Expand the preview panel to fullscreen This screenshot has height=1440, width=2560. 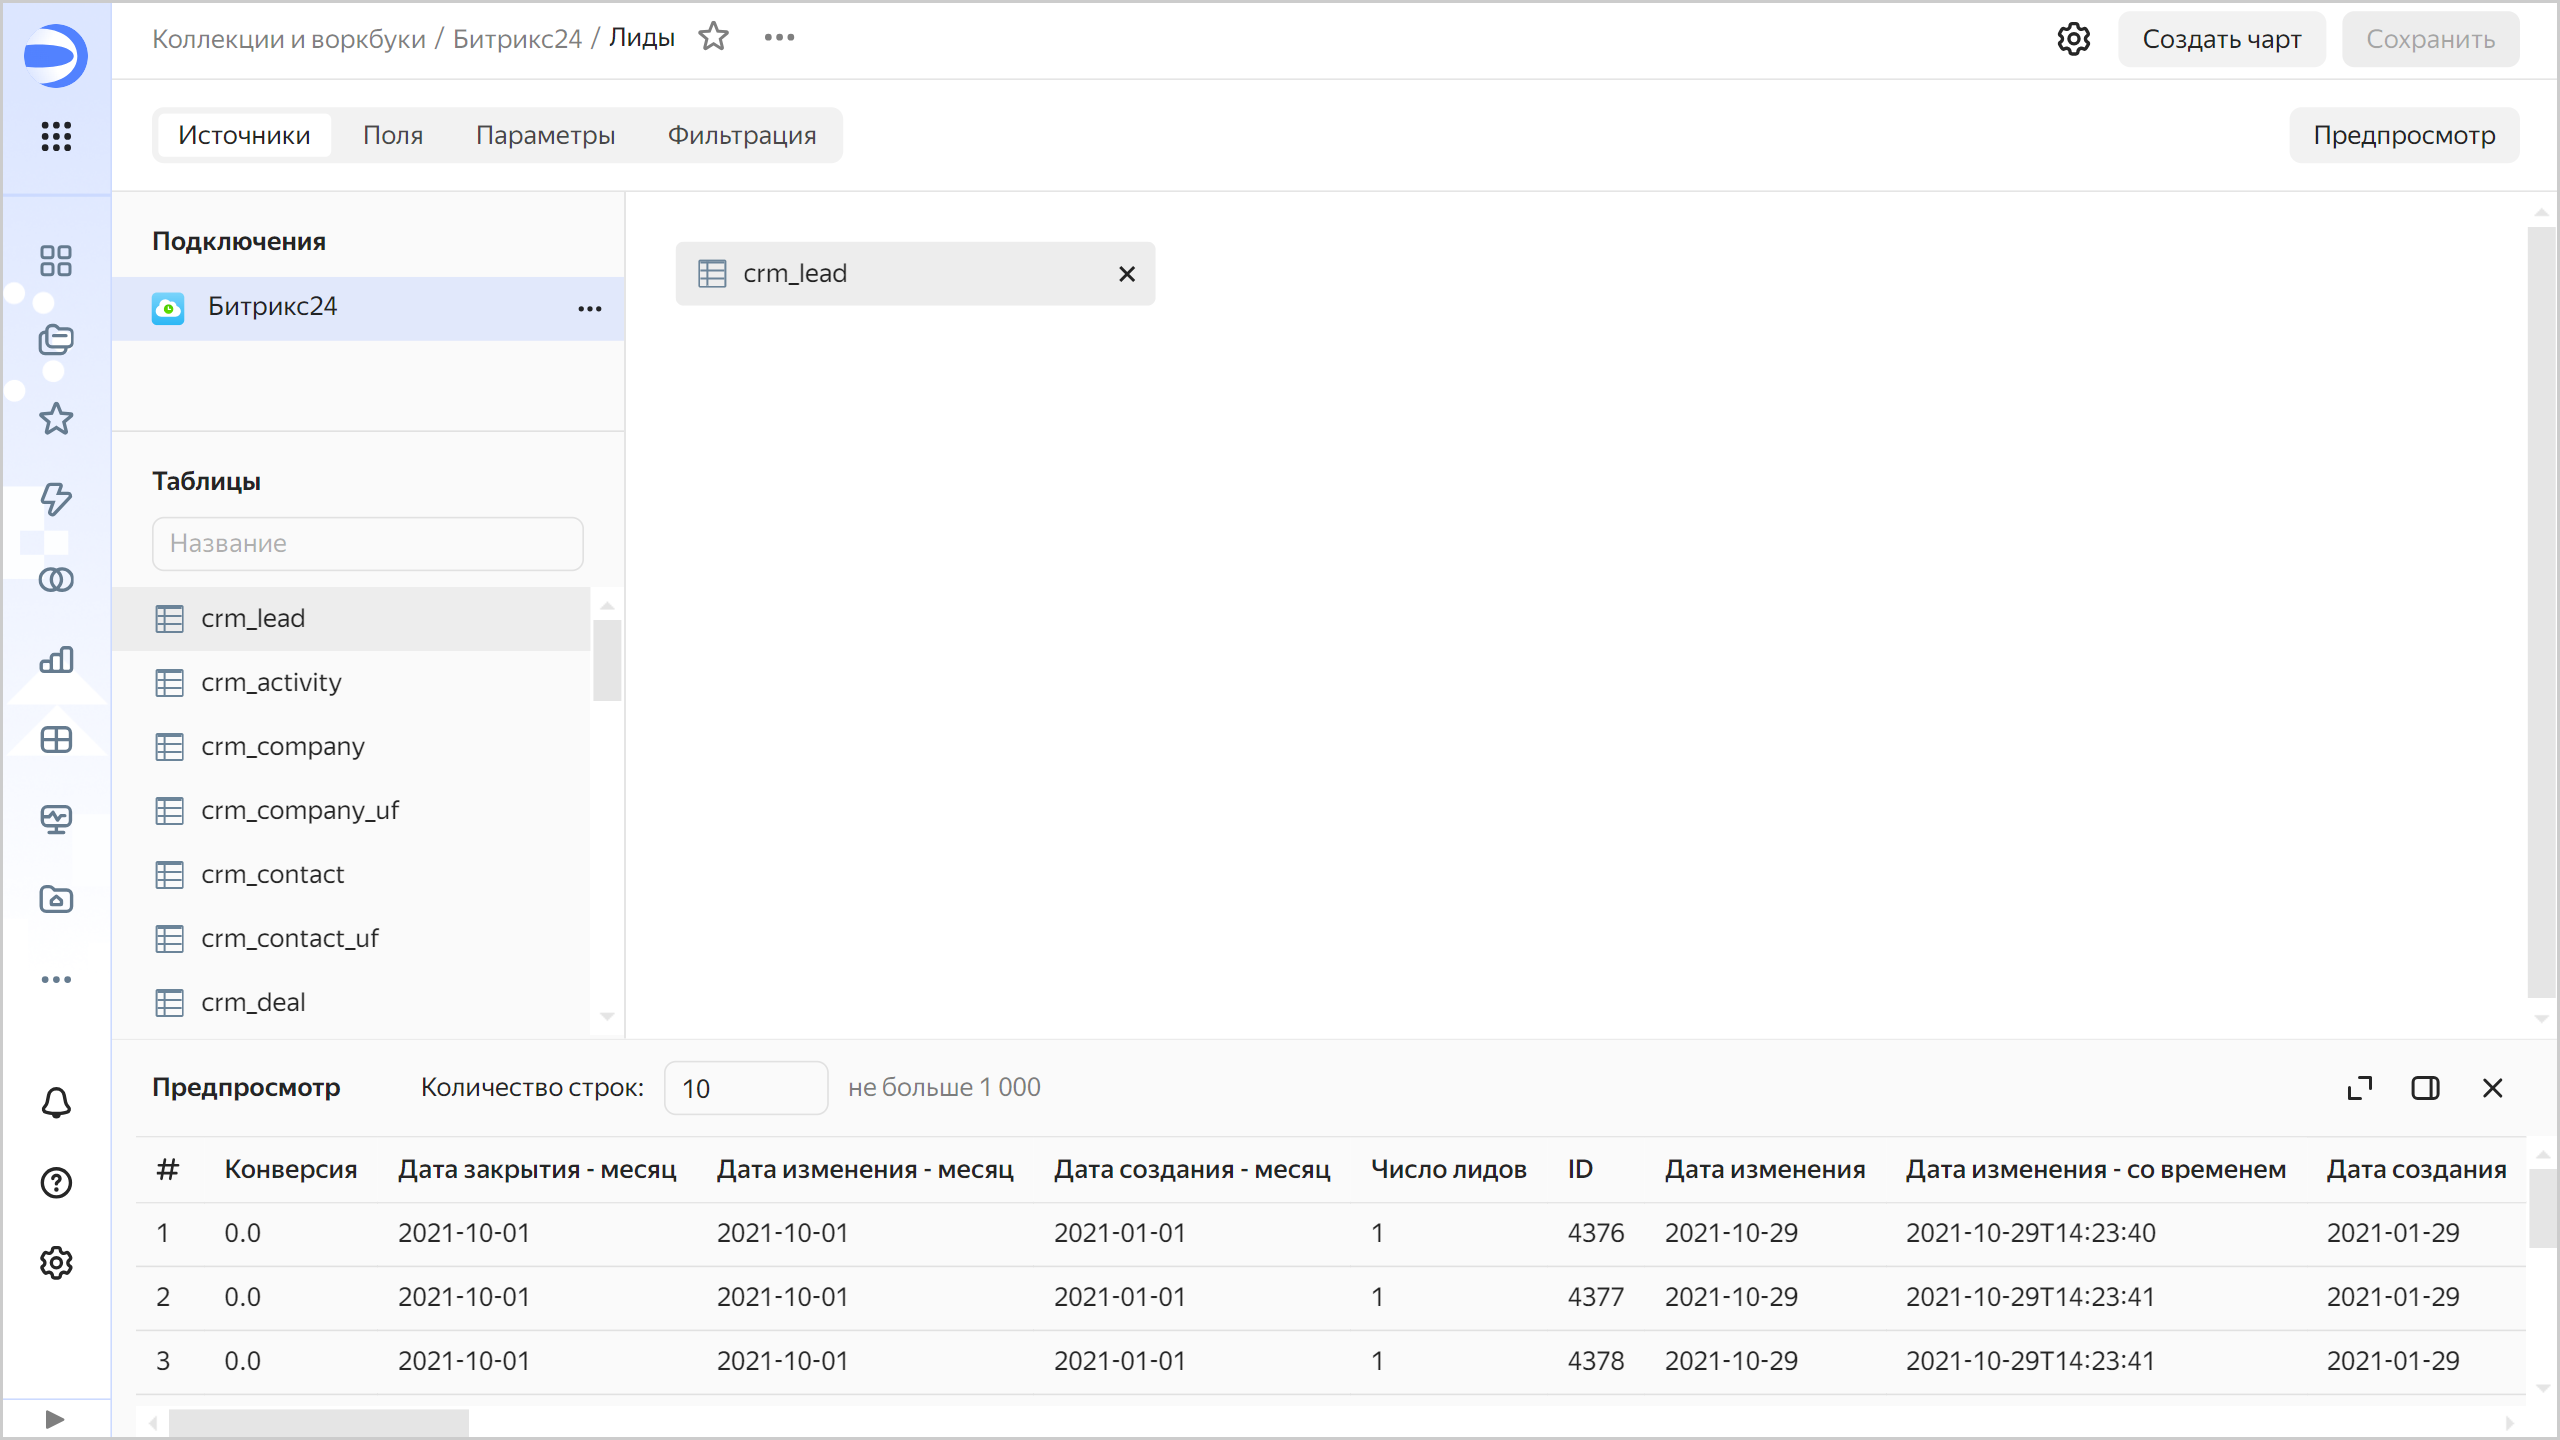[x=2360, y=1087]
